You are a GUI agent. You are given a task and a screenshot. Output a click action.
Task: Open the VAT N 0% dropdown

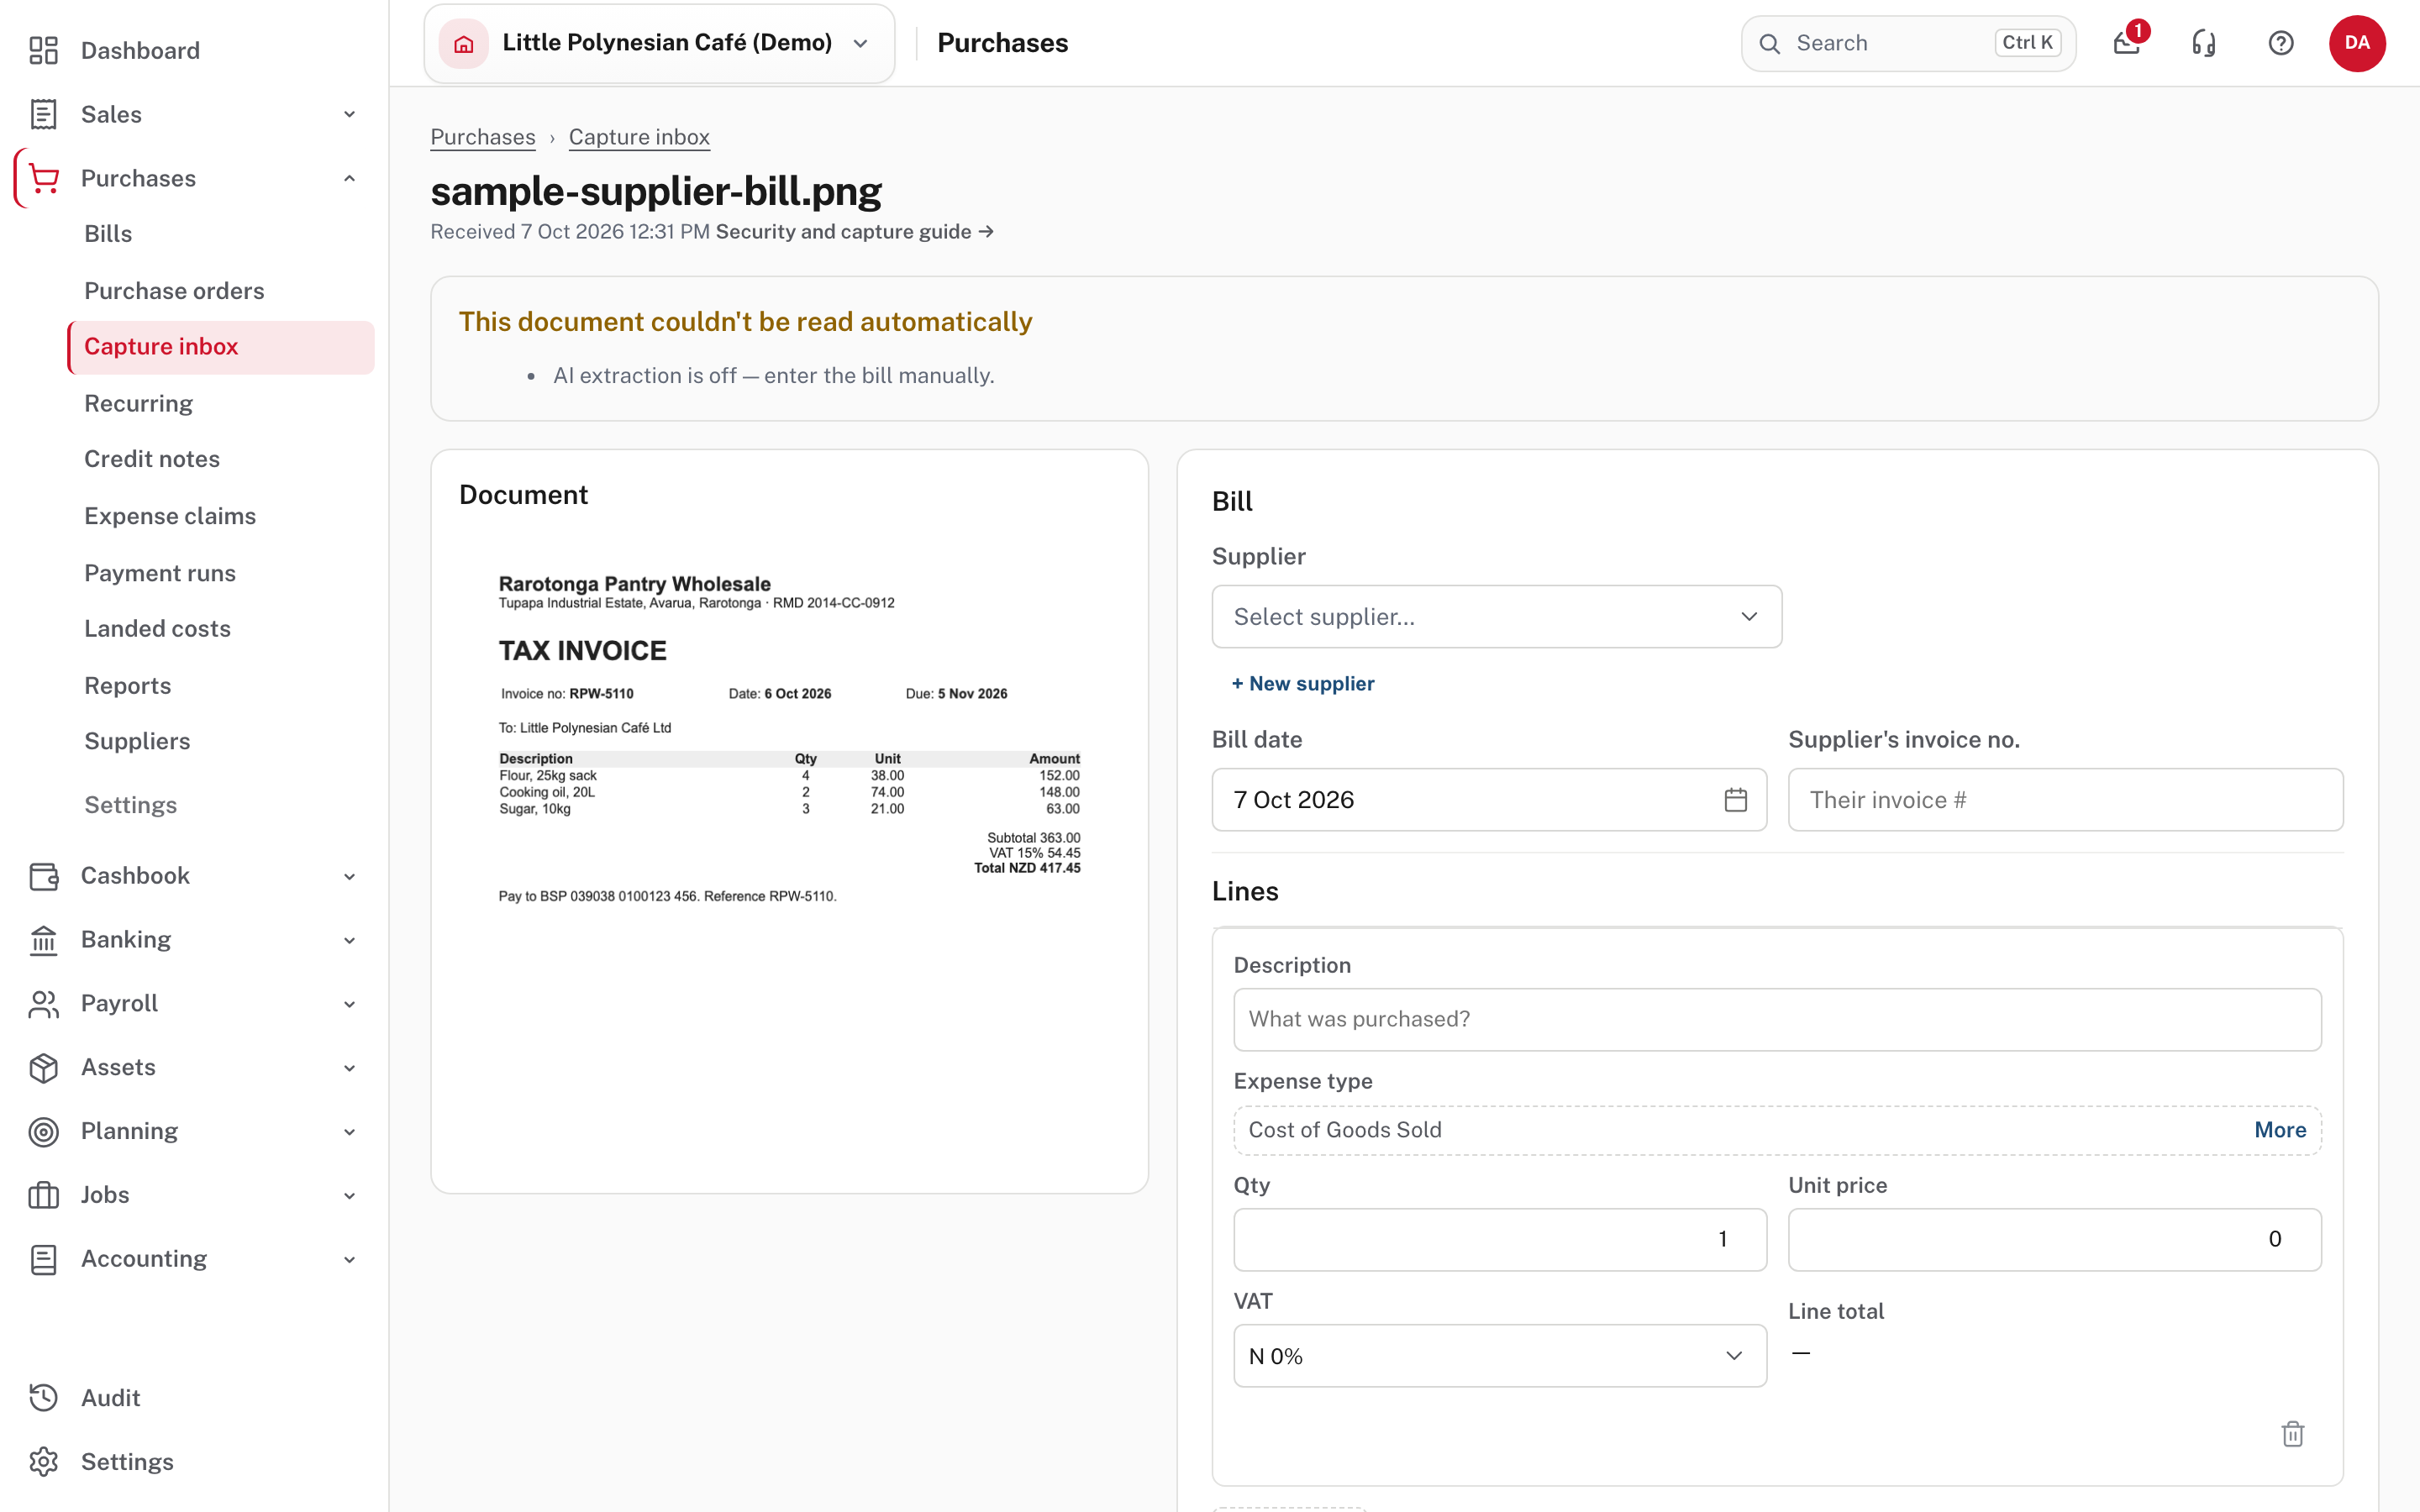coord(1499,1356)
